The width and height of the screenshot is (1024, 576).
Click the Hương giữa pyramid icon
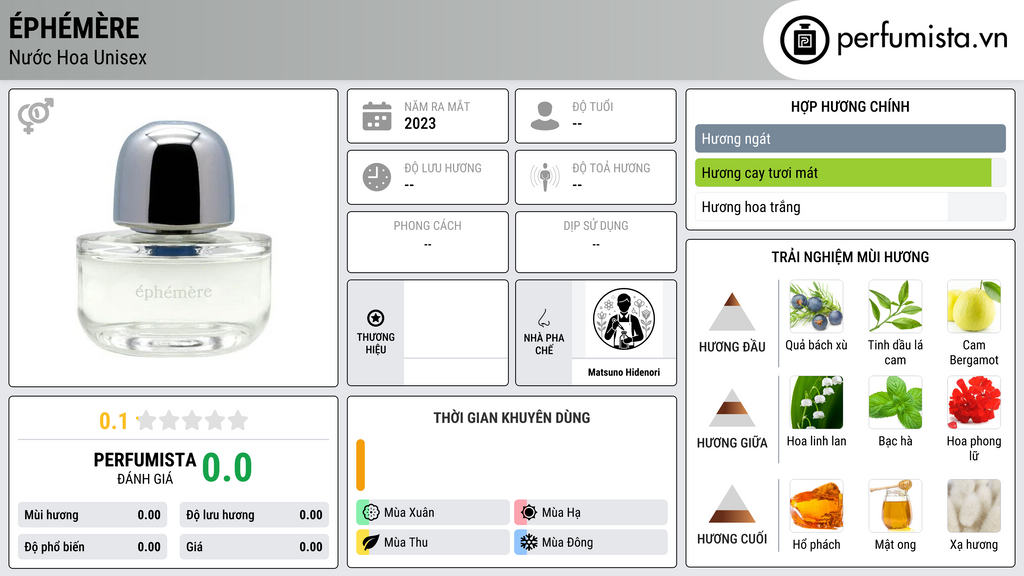pyautogui.click(x=732, y=408)
